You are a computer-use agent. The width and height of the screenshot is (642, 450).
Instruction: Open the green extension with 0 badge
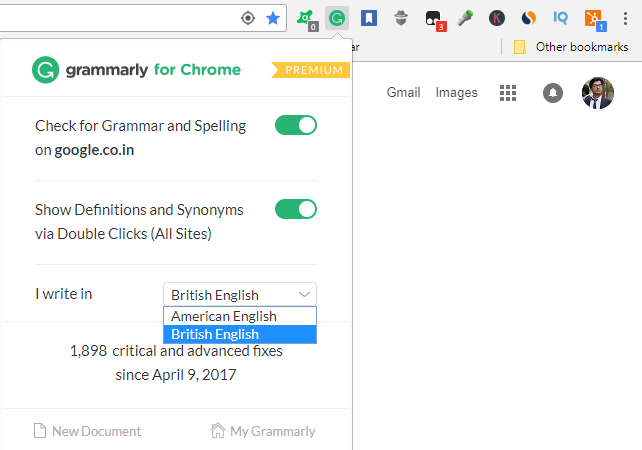[x=307, y=20]
